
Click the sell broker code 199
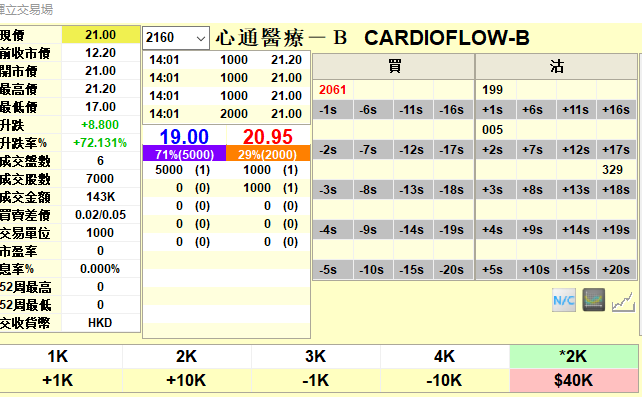coord(493,90)
